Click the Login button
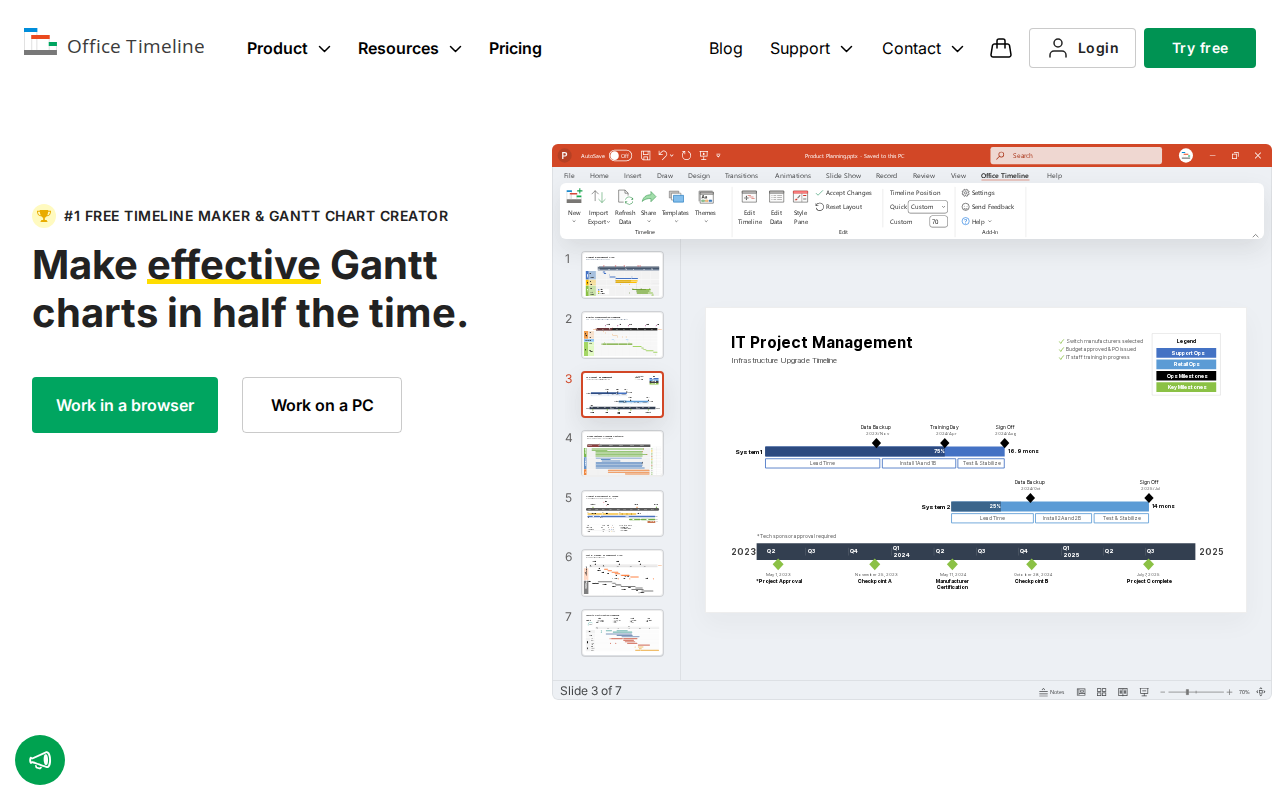The image size is (1280, 800). click(1082, 48)
